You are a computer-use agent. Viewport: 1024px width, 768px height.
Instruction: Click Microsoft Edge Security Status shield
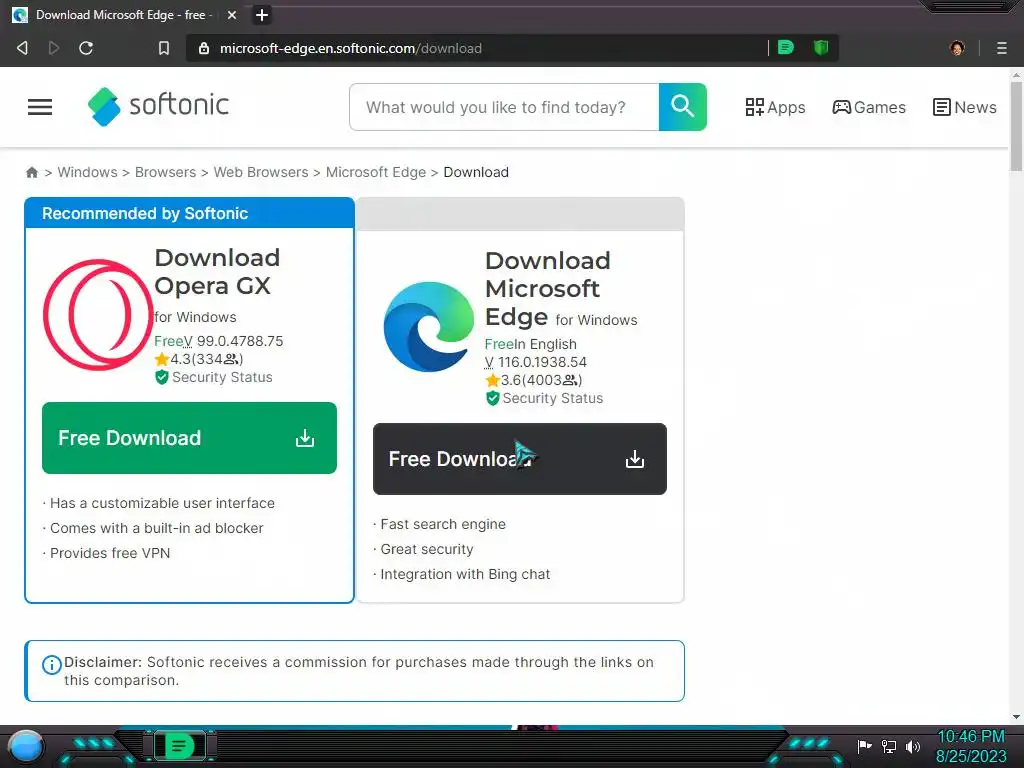(492, 398)
